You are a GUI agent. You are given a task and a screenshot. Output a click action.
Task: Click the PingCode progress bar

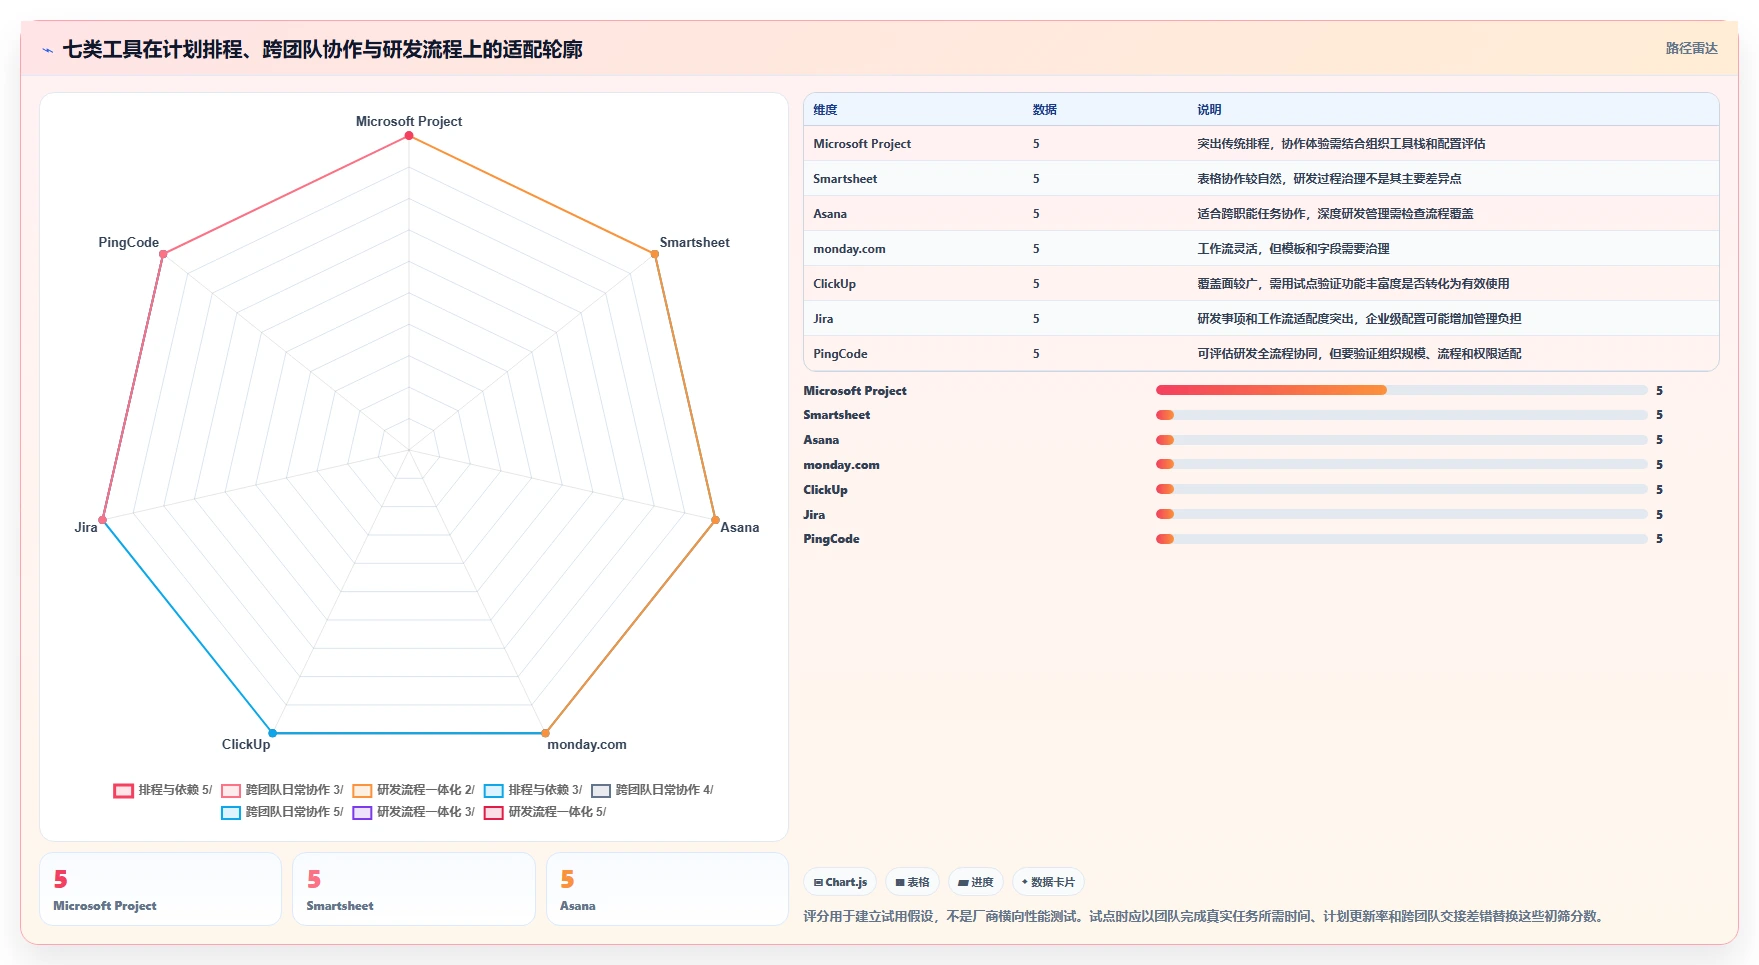(x=1401, y=539)
